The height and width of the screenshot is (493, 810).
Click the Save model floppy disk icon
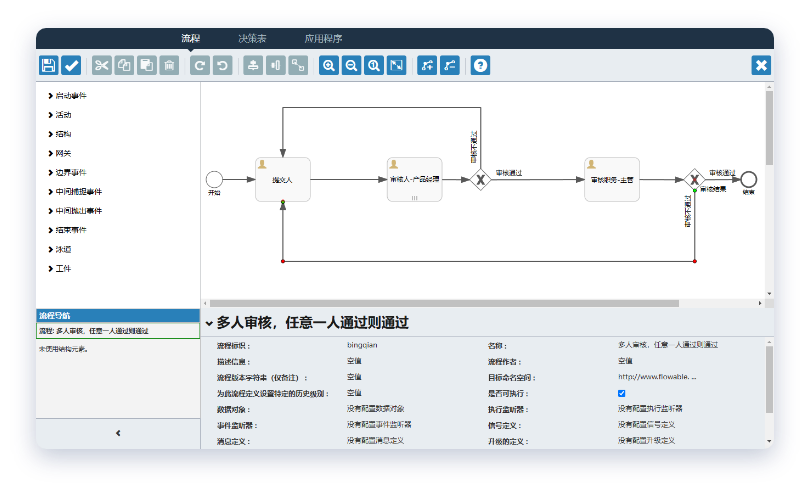(48, 65)
